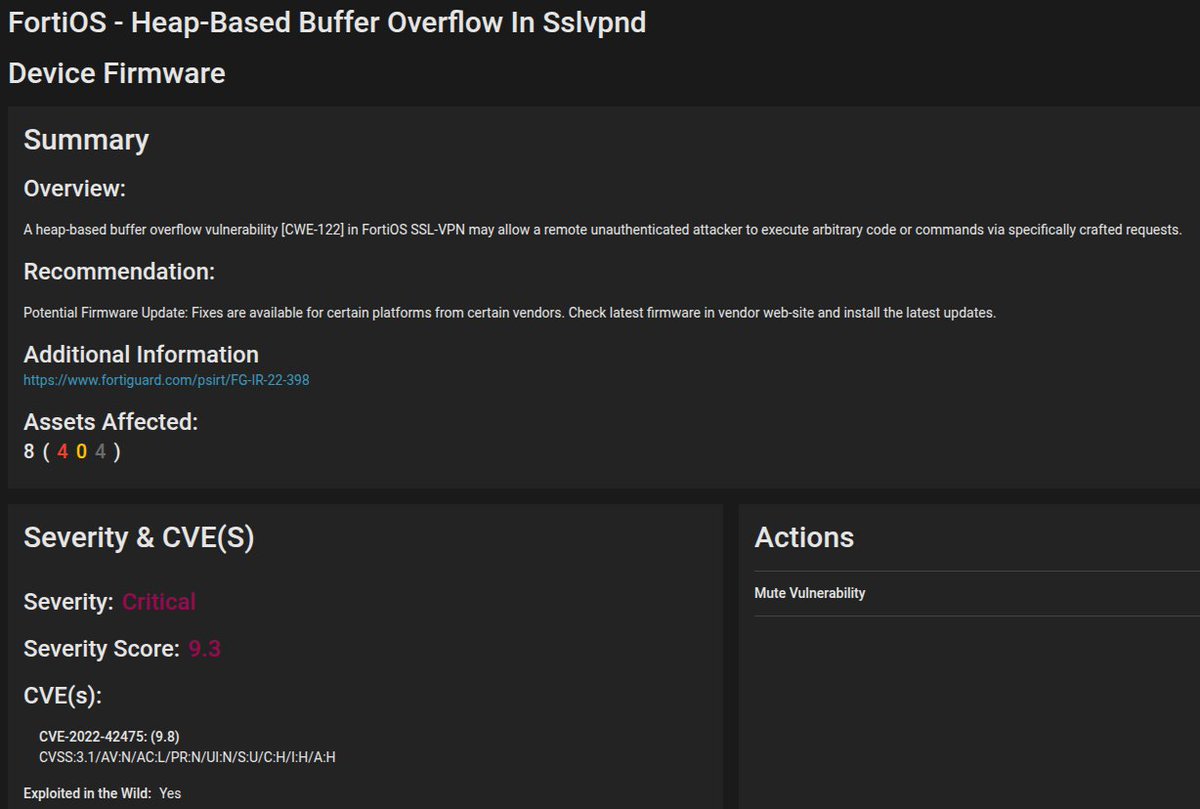Click the Severity & CVE(S) heading
Screen dimensions: 1200x809
pos(139,538)
